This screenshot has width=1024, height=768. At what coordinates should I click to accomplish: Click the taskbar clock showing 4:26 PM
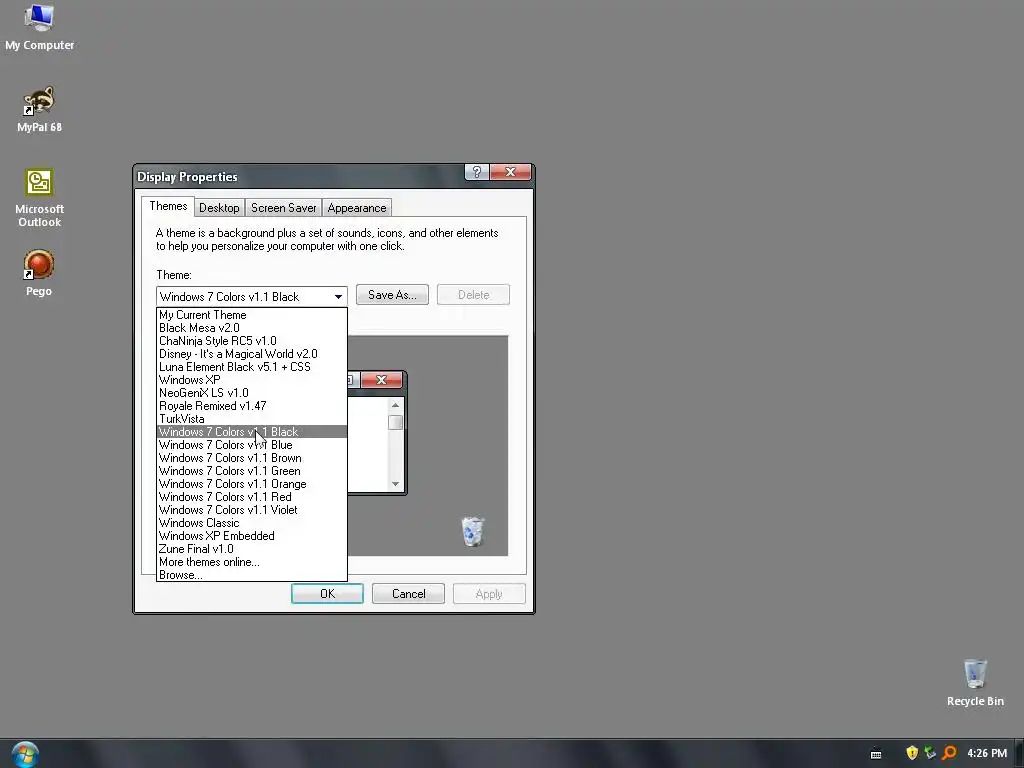pos(987,753)
